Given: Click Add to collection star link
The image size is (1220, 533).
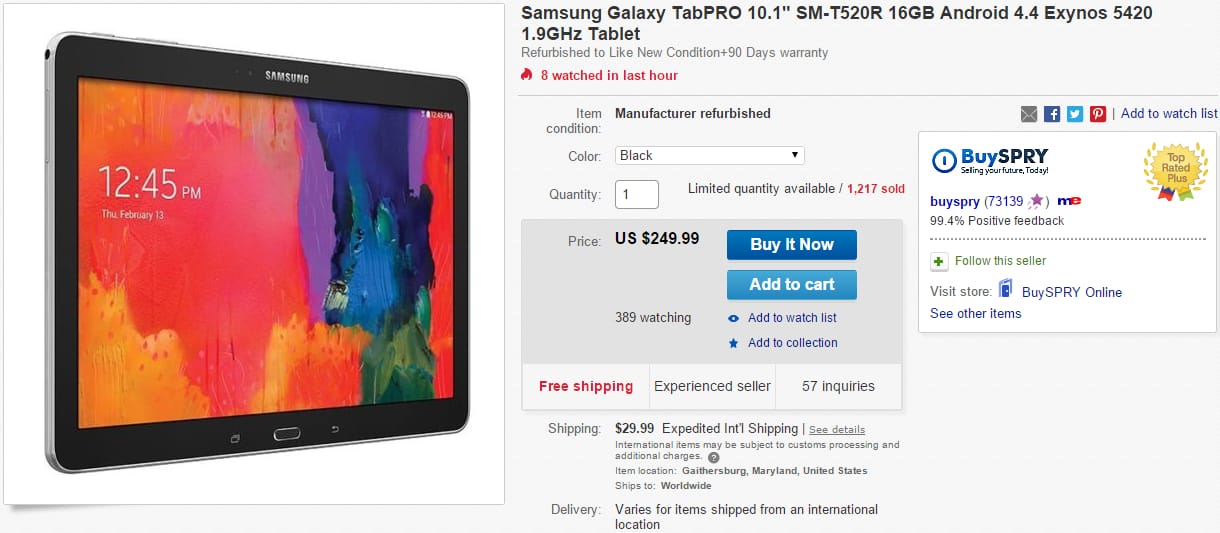Looking at the screenshot, I should 792,343.
